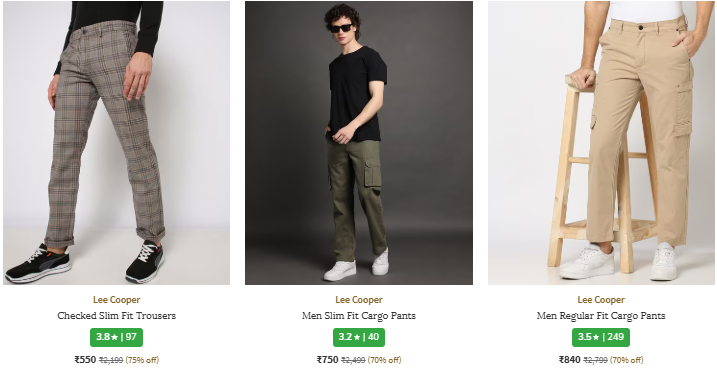Click the struck-through ₹2,799 original price
Image resolution: width=717 pixels, height=373 pixels.
(x=596, y=360)
